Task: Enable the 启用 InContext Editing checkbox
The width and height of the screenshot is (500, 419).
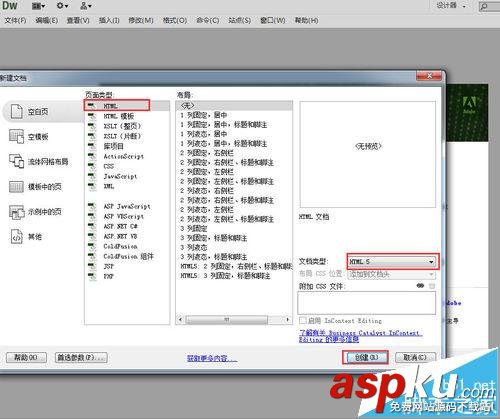Action: click(x=303, y=320)
